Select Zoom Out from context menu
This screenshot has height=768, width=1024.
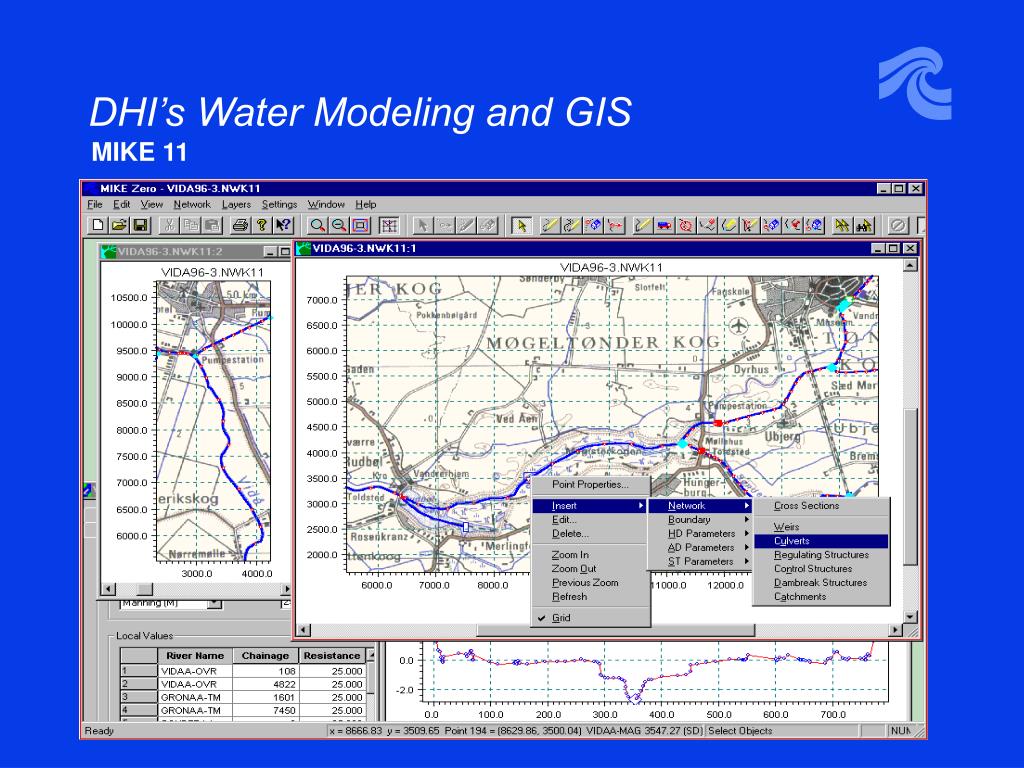590,569
